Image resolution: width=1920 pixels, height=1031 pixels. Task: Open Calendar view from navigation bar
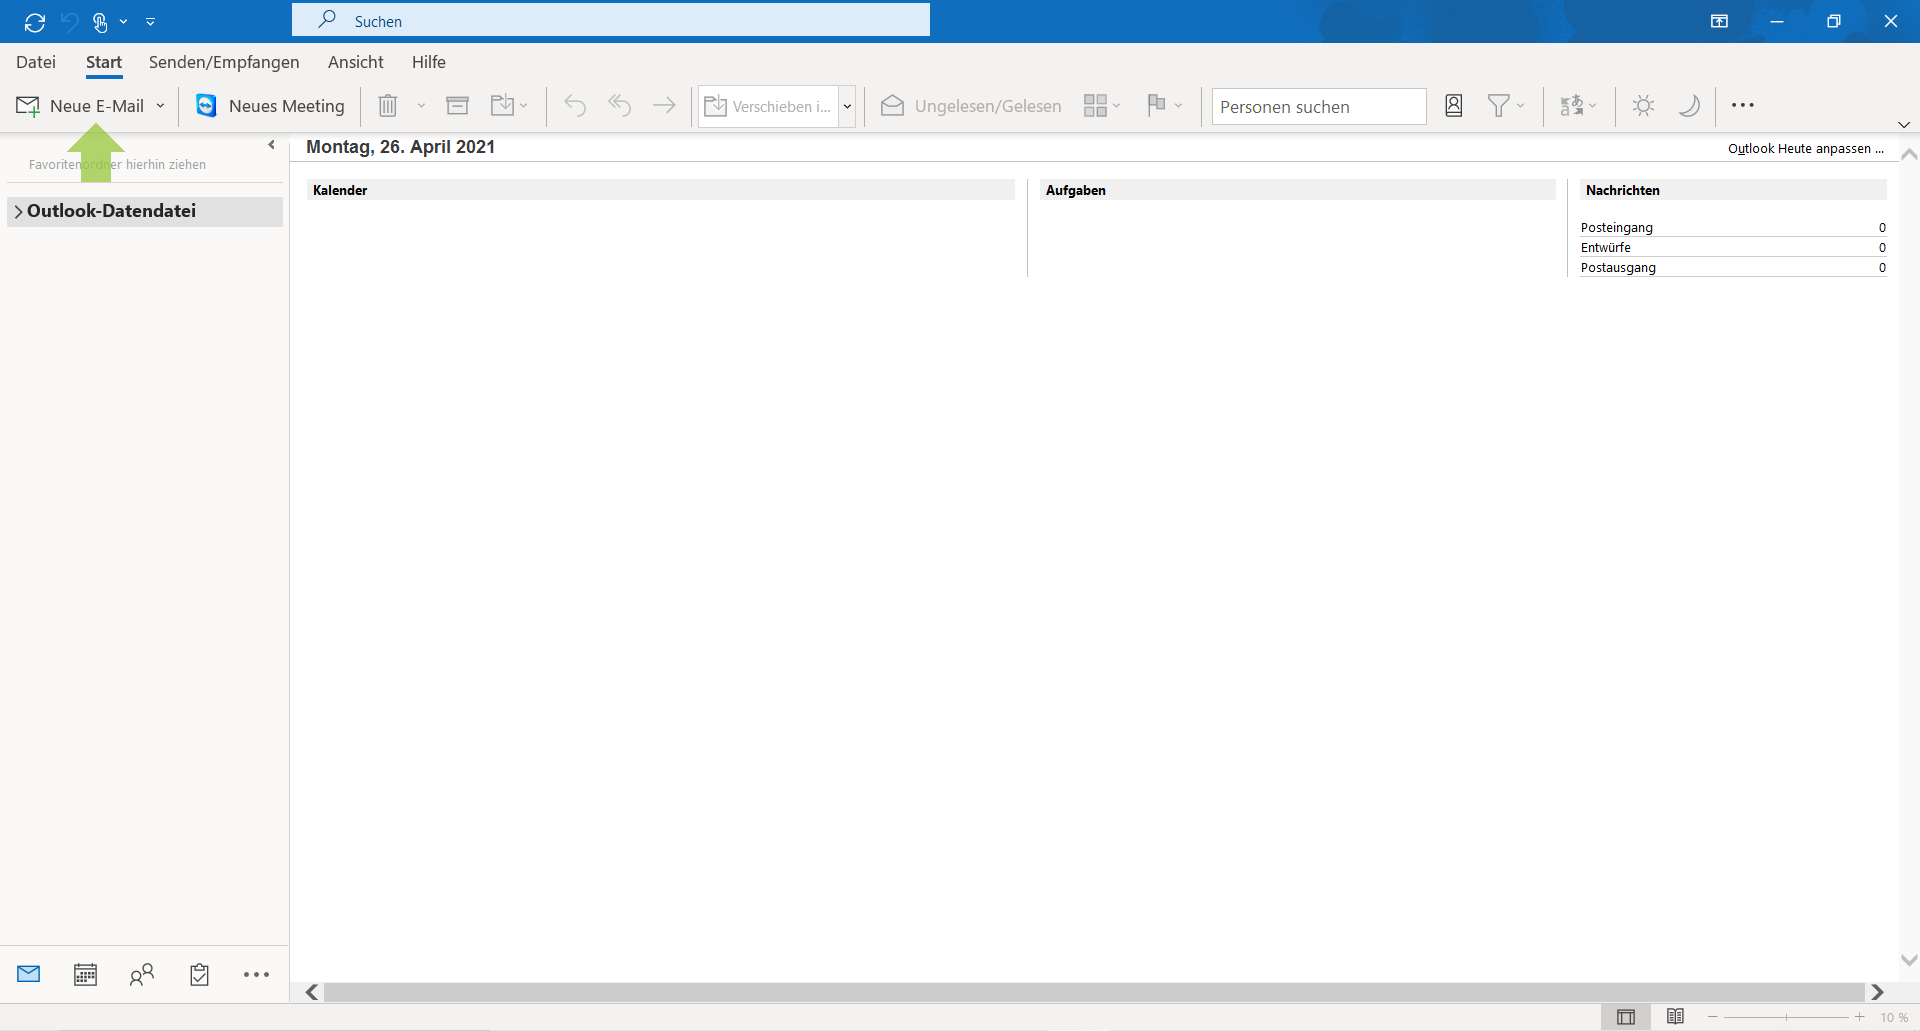coord(85,974)
